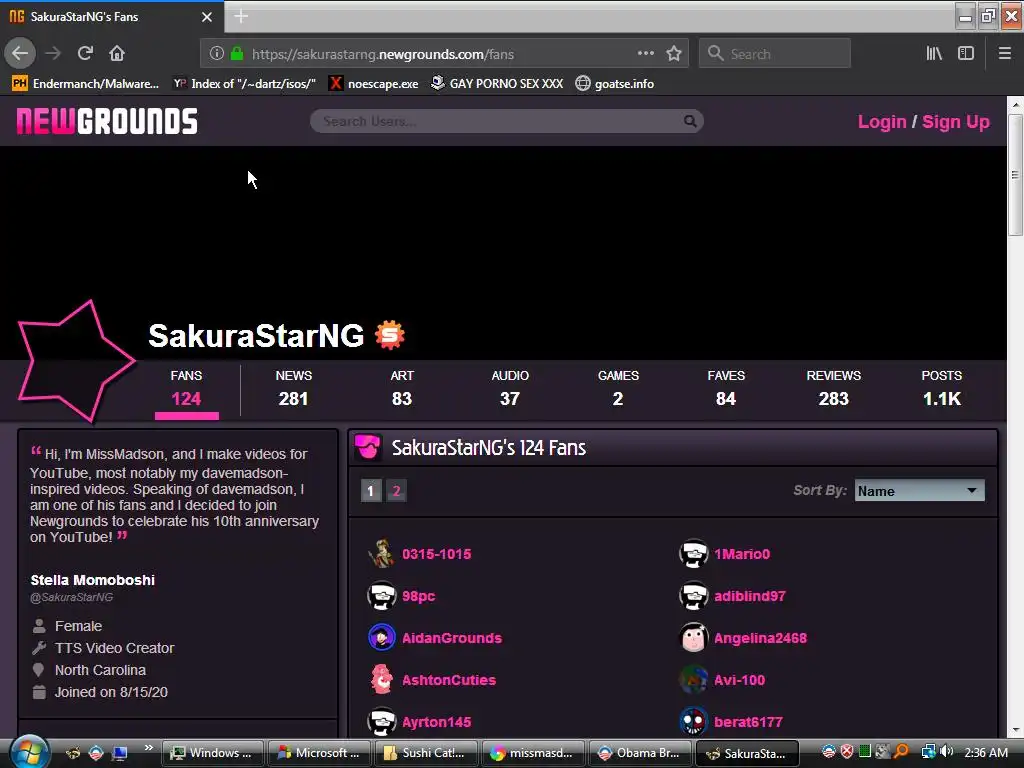
Task: Click the AidanGrounds avatar icon
Action: (x=381, y=638)
